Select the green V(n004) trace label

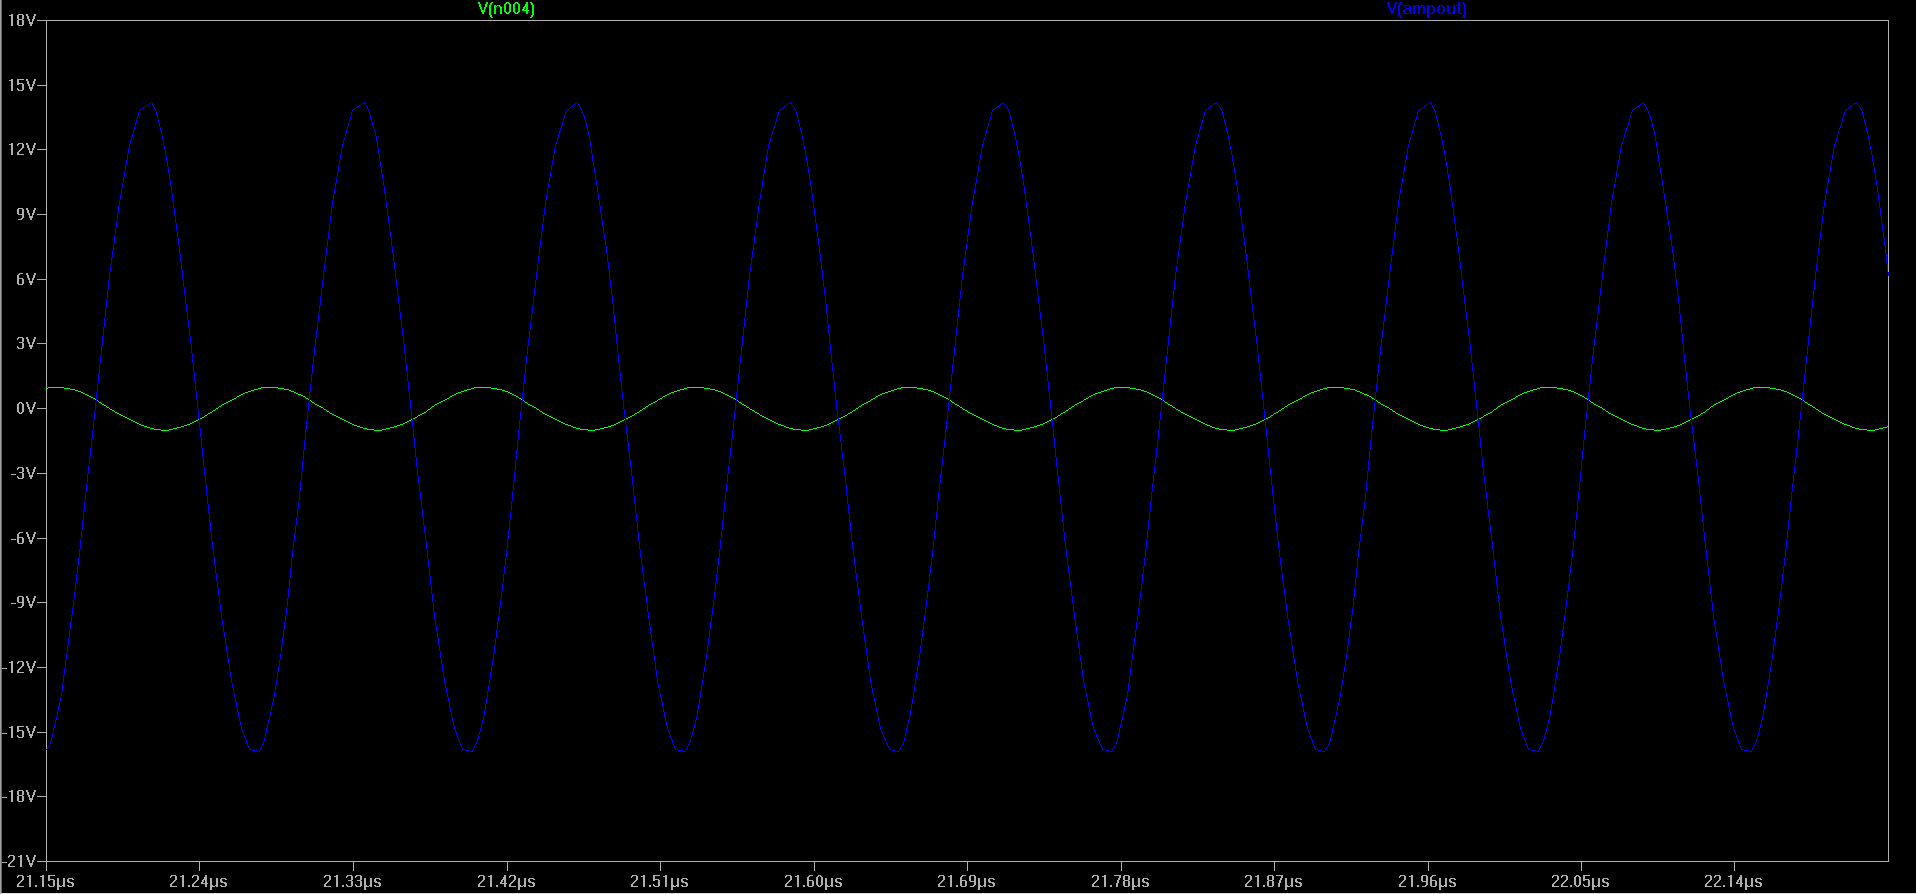(506, 9)
